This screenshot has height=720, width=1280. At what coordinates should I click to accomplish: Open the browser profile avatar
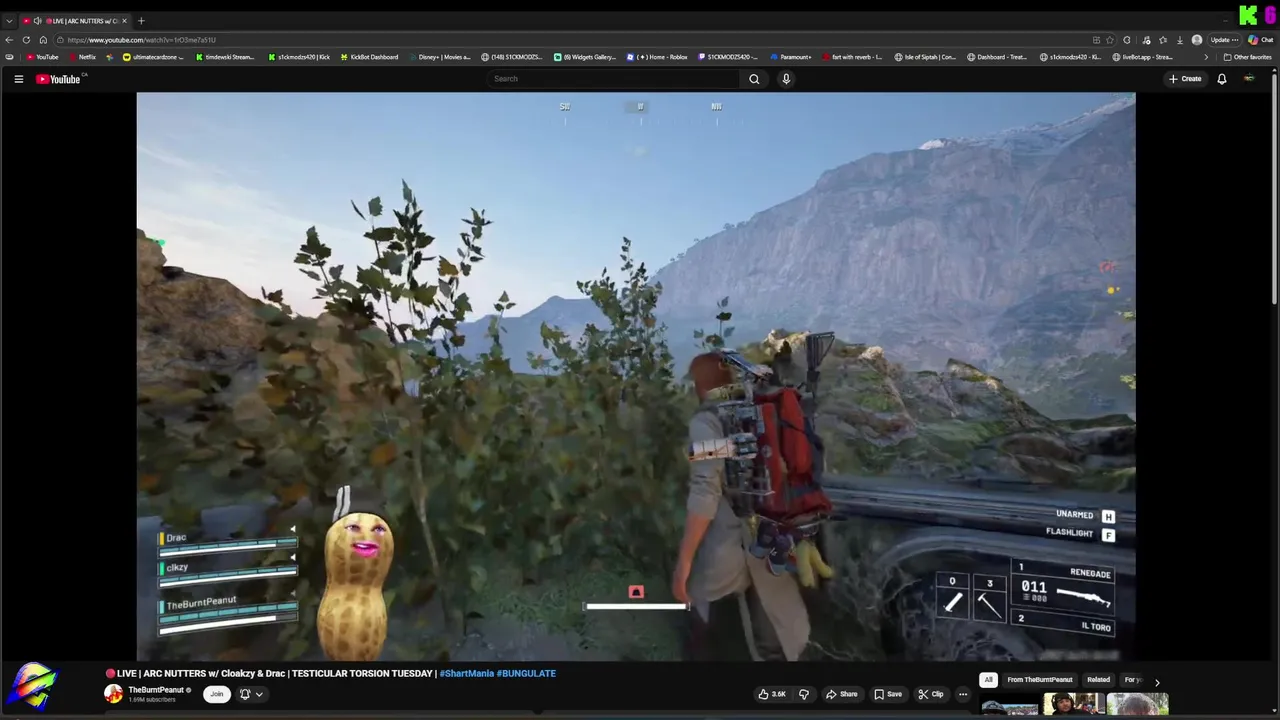(x=1197, y=40)
